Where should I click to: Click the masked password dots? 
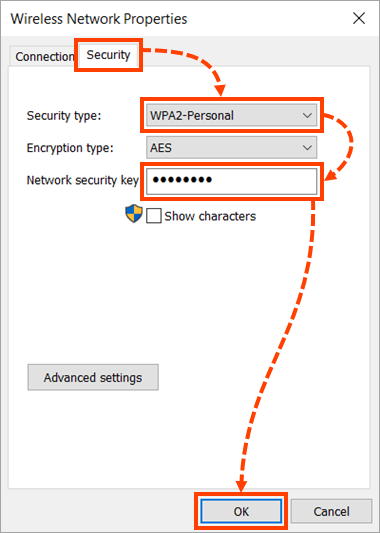[182, 180]
